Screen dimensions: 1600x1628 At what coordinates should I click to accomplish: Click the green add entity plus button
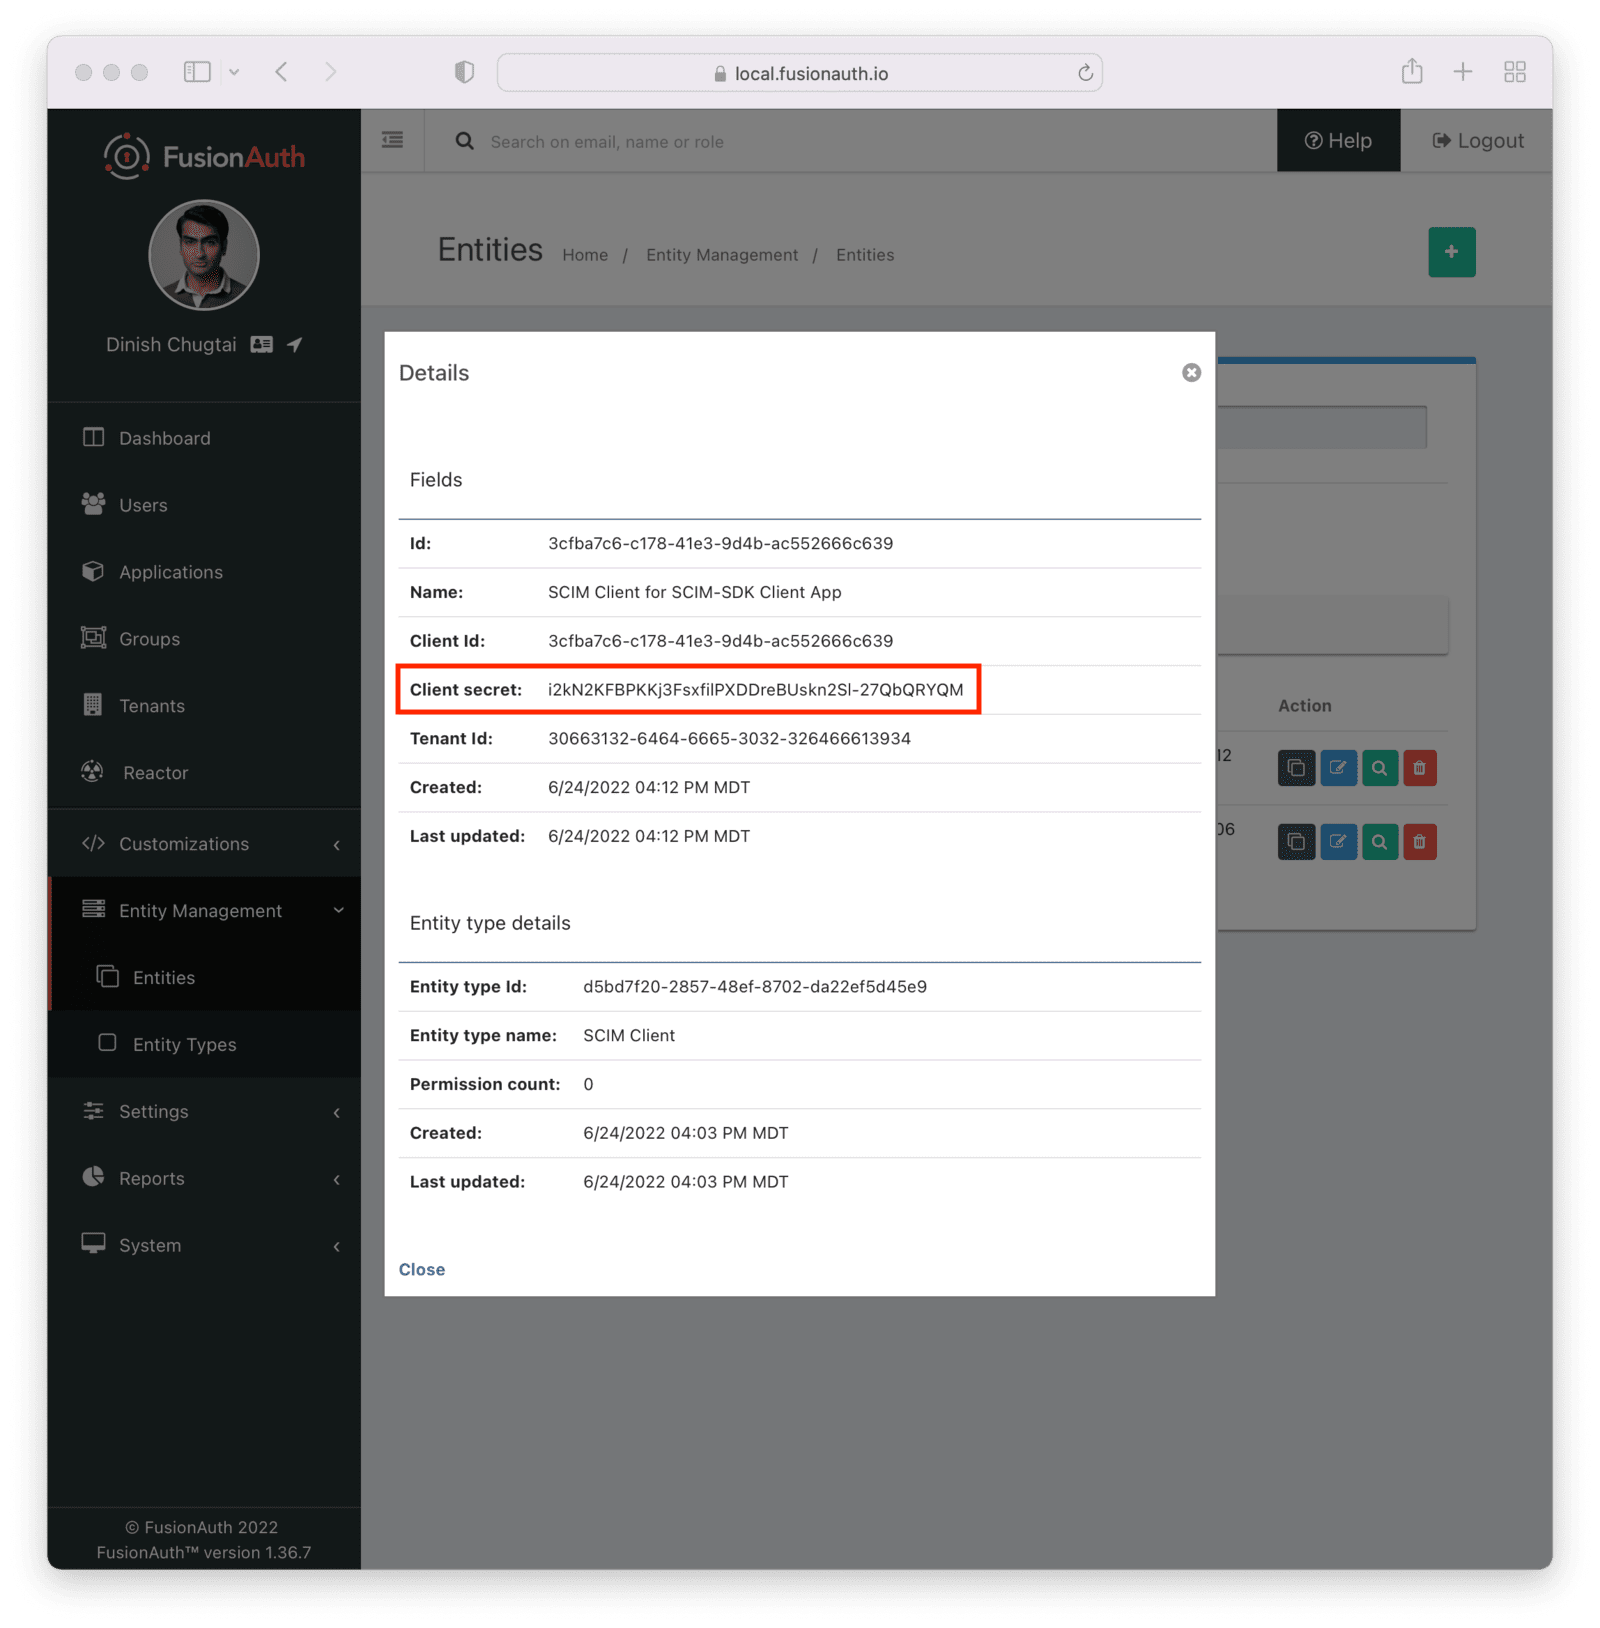pos(1451,252)
